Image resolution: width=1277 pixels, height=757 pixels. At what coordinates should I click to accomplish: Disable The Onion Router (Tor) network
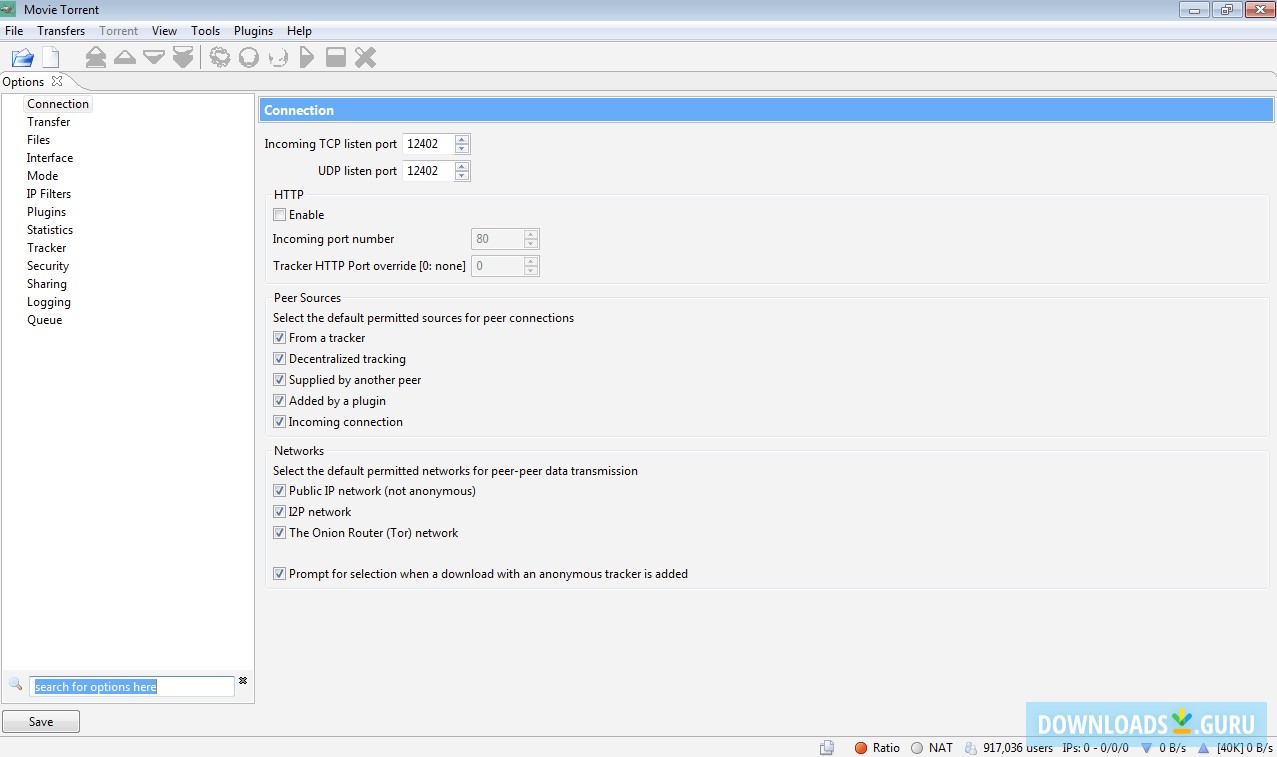[280, 532]
